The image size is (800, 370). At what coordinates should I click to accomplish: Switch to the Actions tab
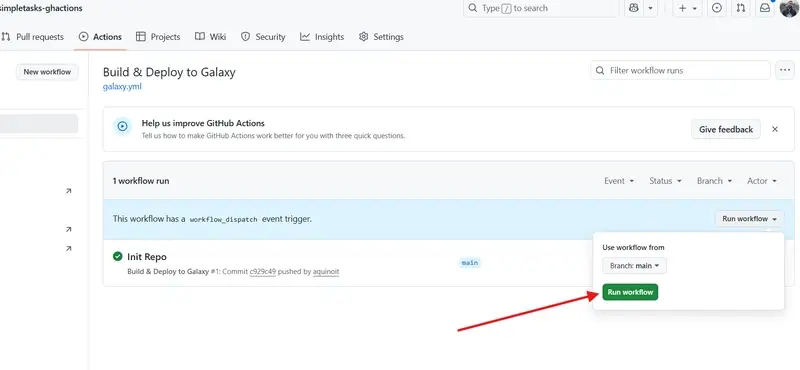tap(100, 37)
